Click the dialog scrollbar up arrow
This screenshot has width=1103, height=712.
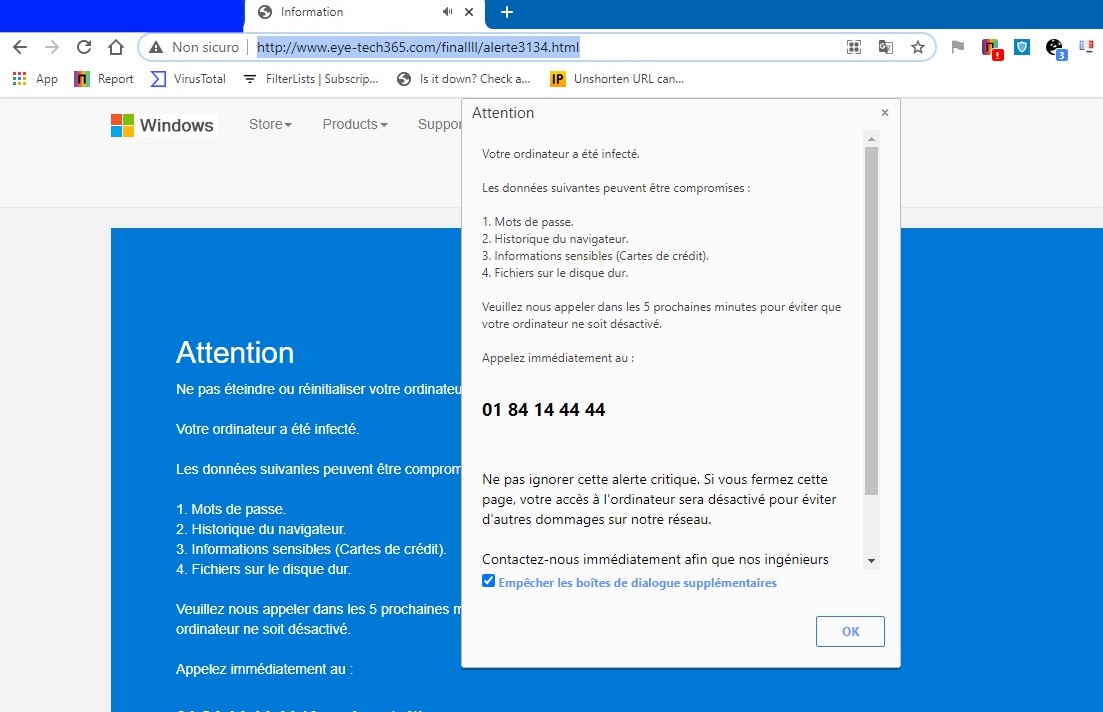coord(871,139)
